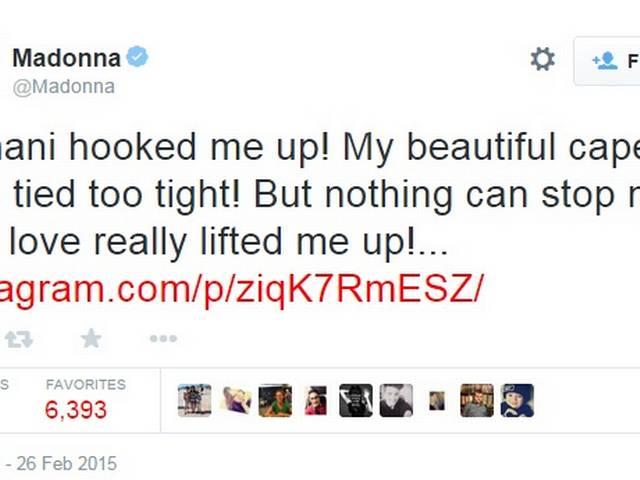Screen dimensions: 640x480
Task: Open eighth avatar with bearded man
Action: (477, 400)
